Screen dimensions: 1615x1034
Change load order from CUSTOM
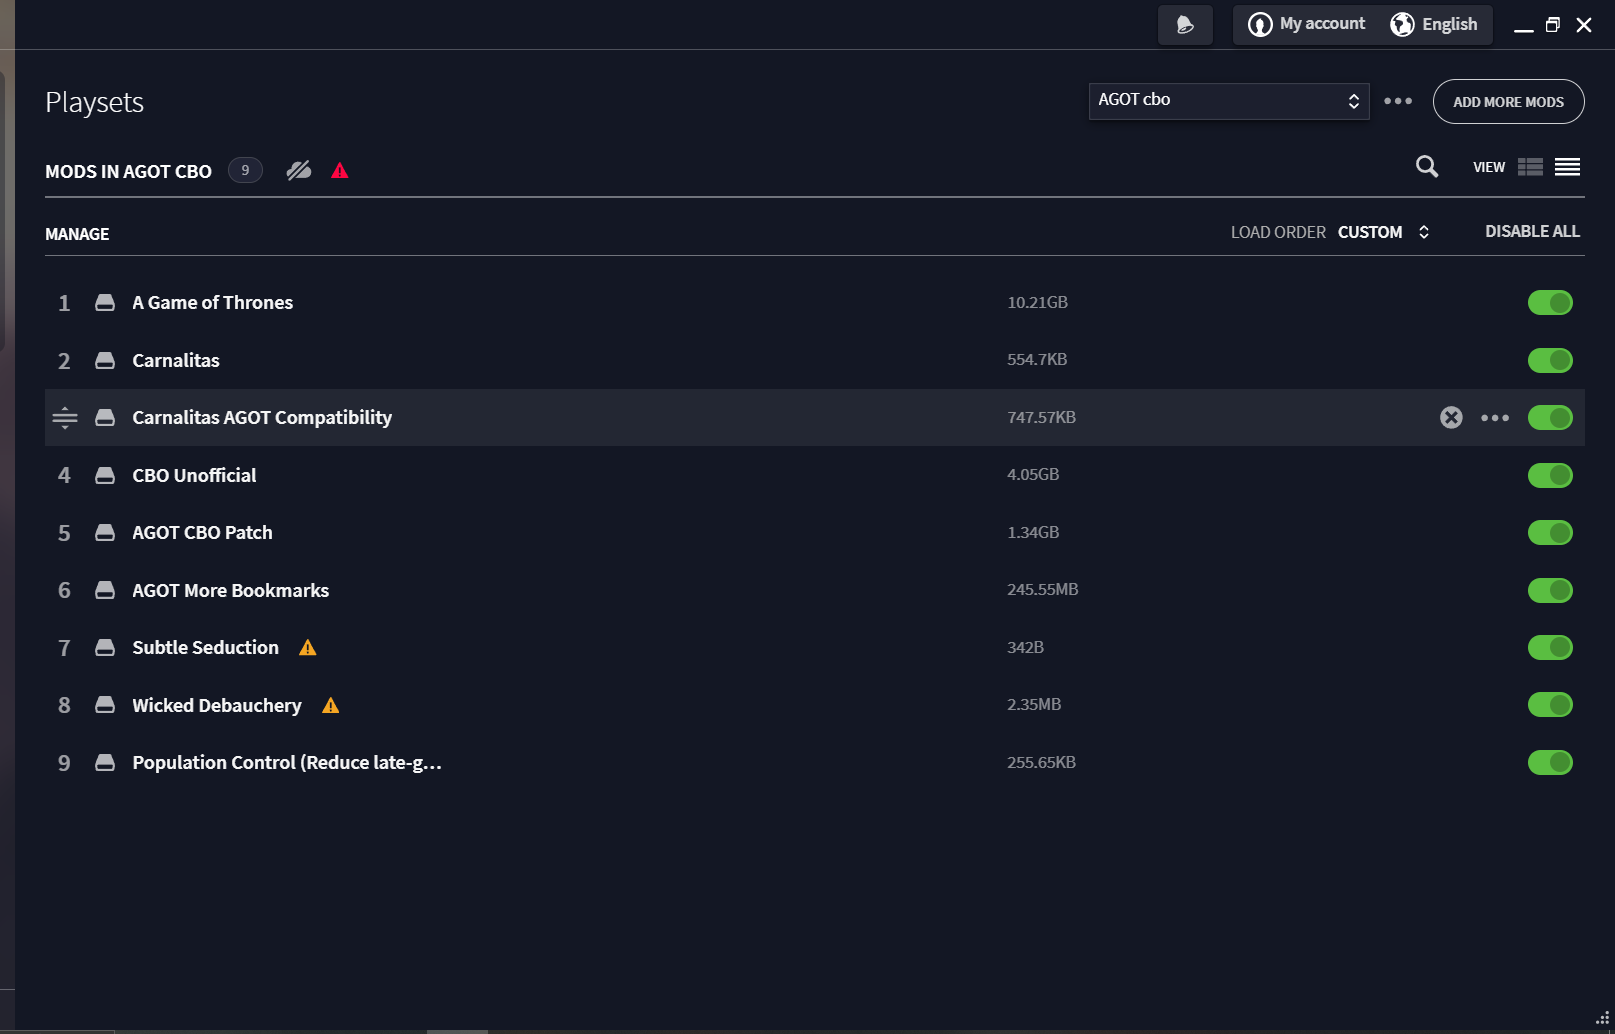pos(1384,232)
